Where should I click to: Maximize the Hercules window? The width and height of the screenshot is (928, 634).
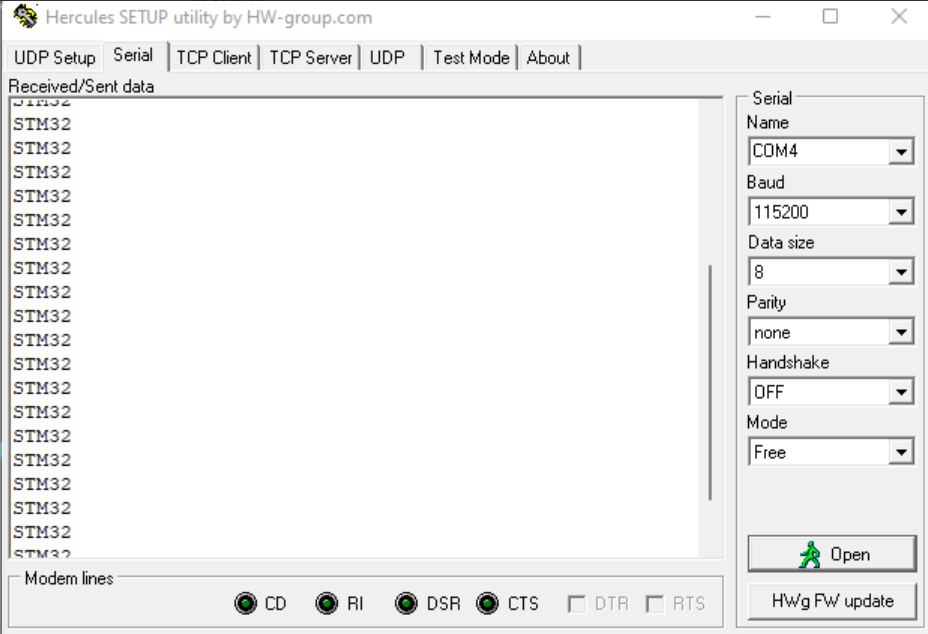click(x=830, y=17)
